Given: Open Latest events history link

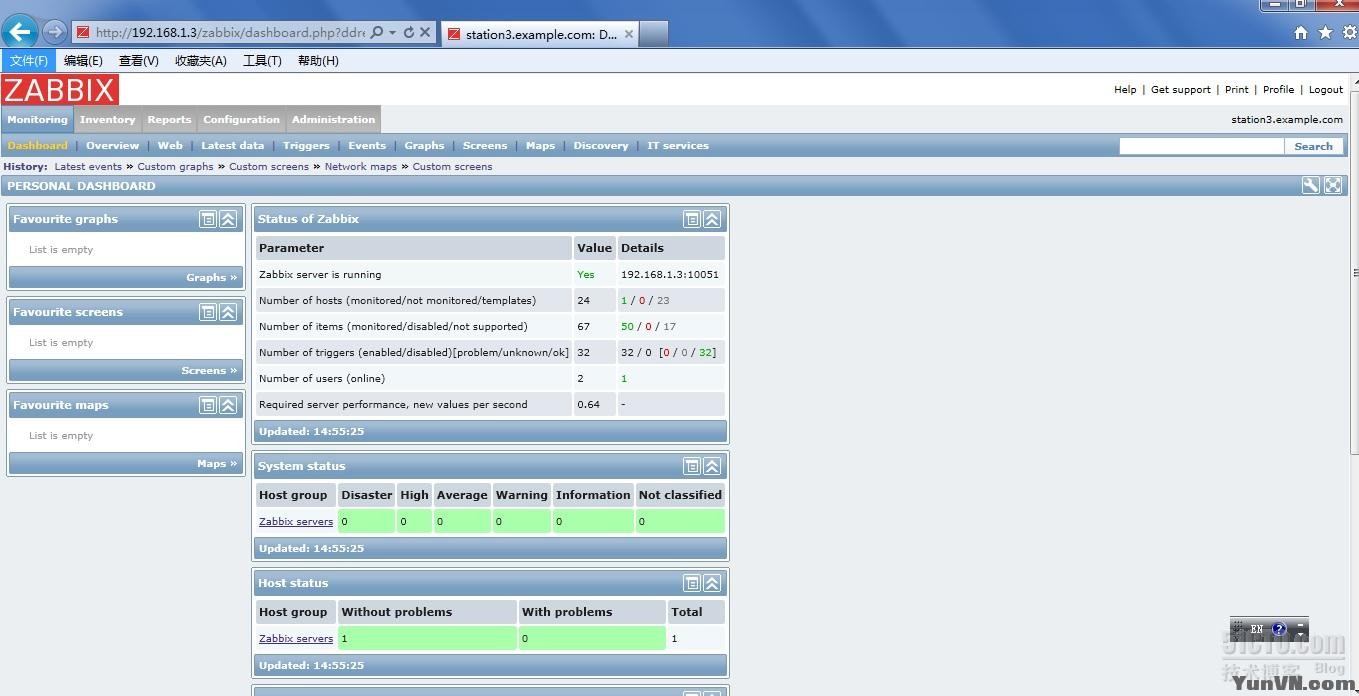Looking at the screenshot, I should 88,167.
